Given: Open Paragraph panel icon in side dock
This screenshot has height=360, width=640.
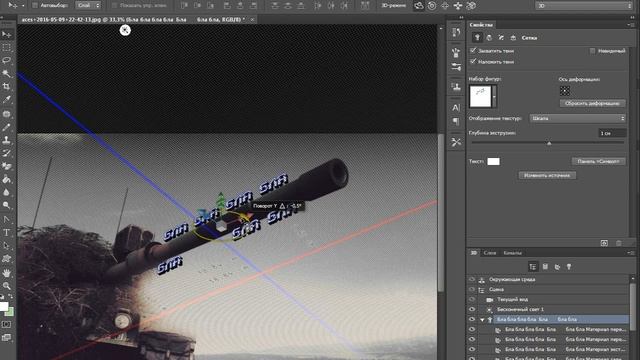Looking at the screenshot, I should (x=456, y=121).
